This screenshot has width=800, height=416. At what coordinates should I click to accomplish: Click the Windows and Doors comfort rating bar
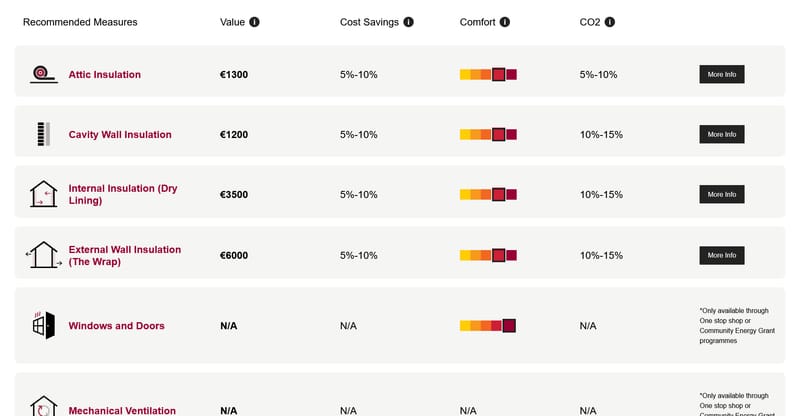(488, 326)
